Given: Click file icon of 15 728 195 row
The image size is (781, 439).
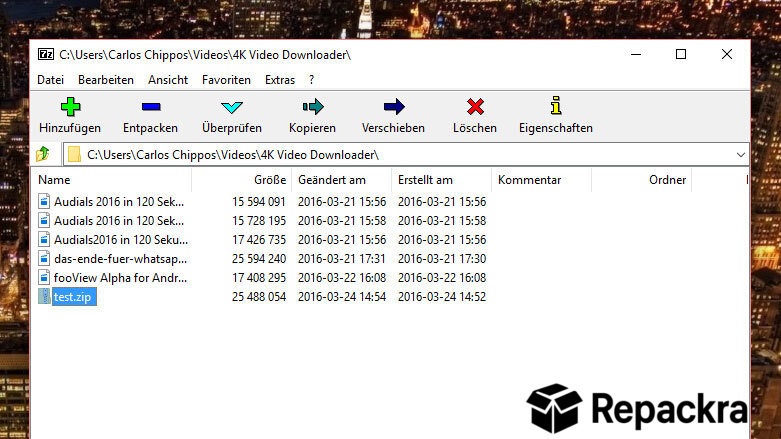Looking at the screenshot, I should click(x=44, y=220).
